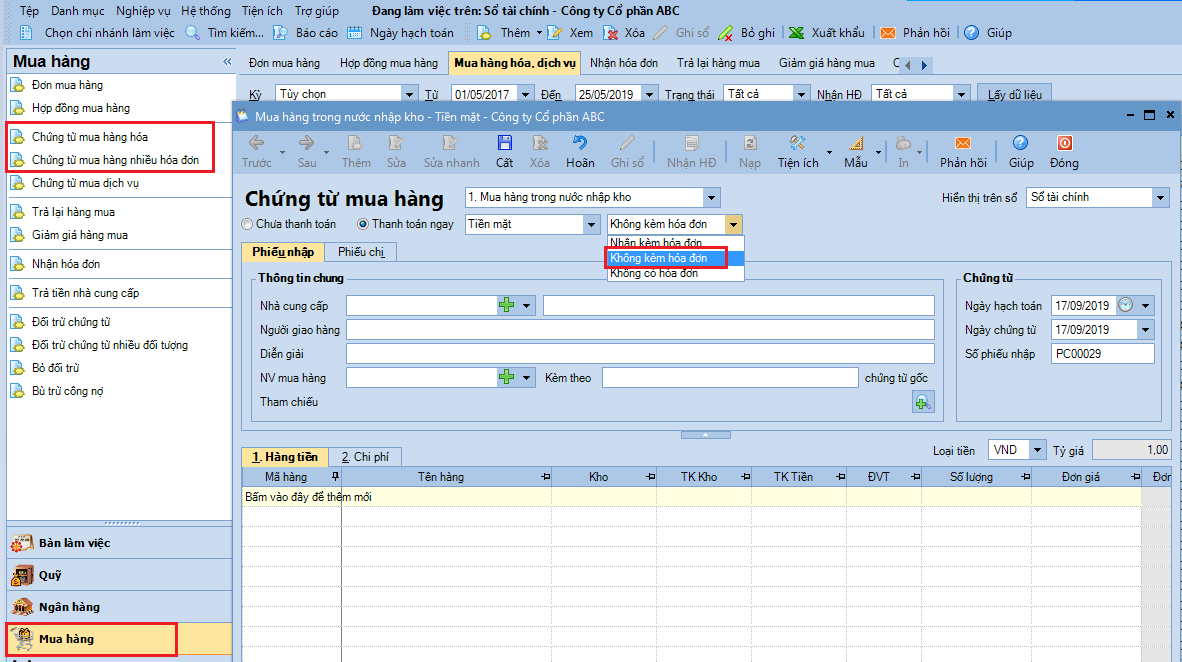Open the Tiền mặt payment method dropdown
The height and width of the screenshot is (662, 1182).
click(592, 224)
